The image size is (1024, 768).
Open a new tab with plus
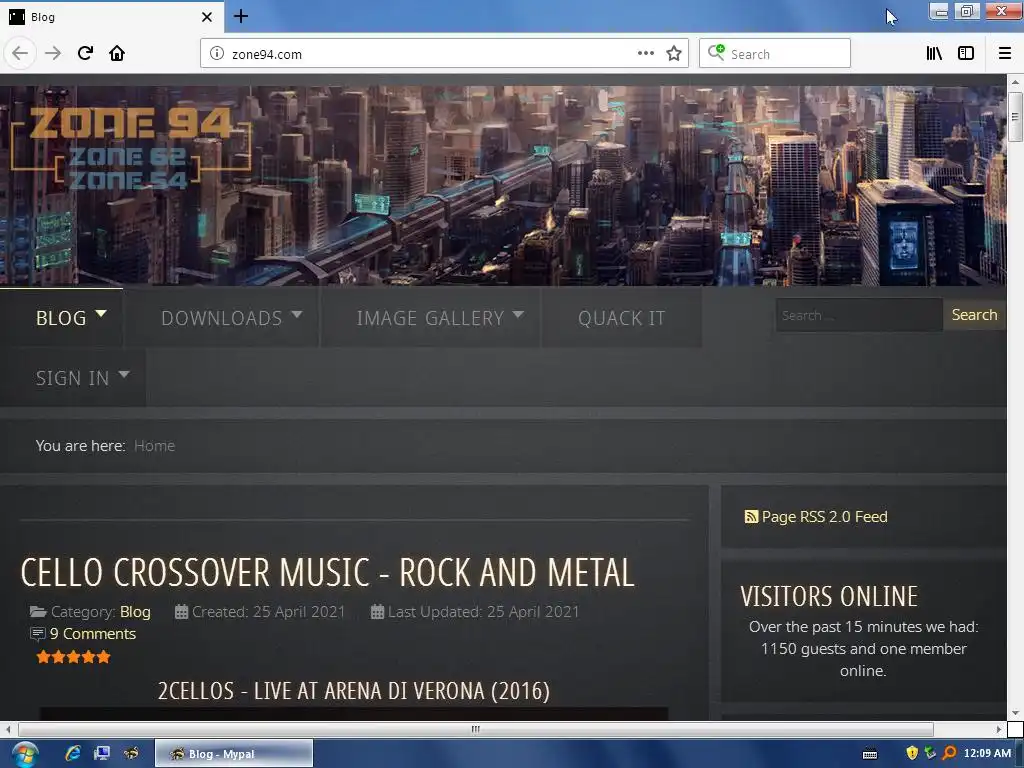tap(240, 16)
